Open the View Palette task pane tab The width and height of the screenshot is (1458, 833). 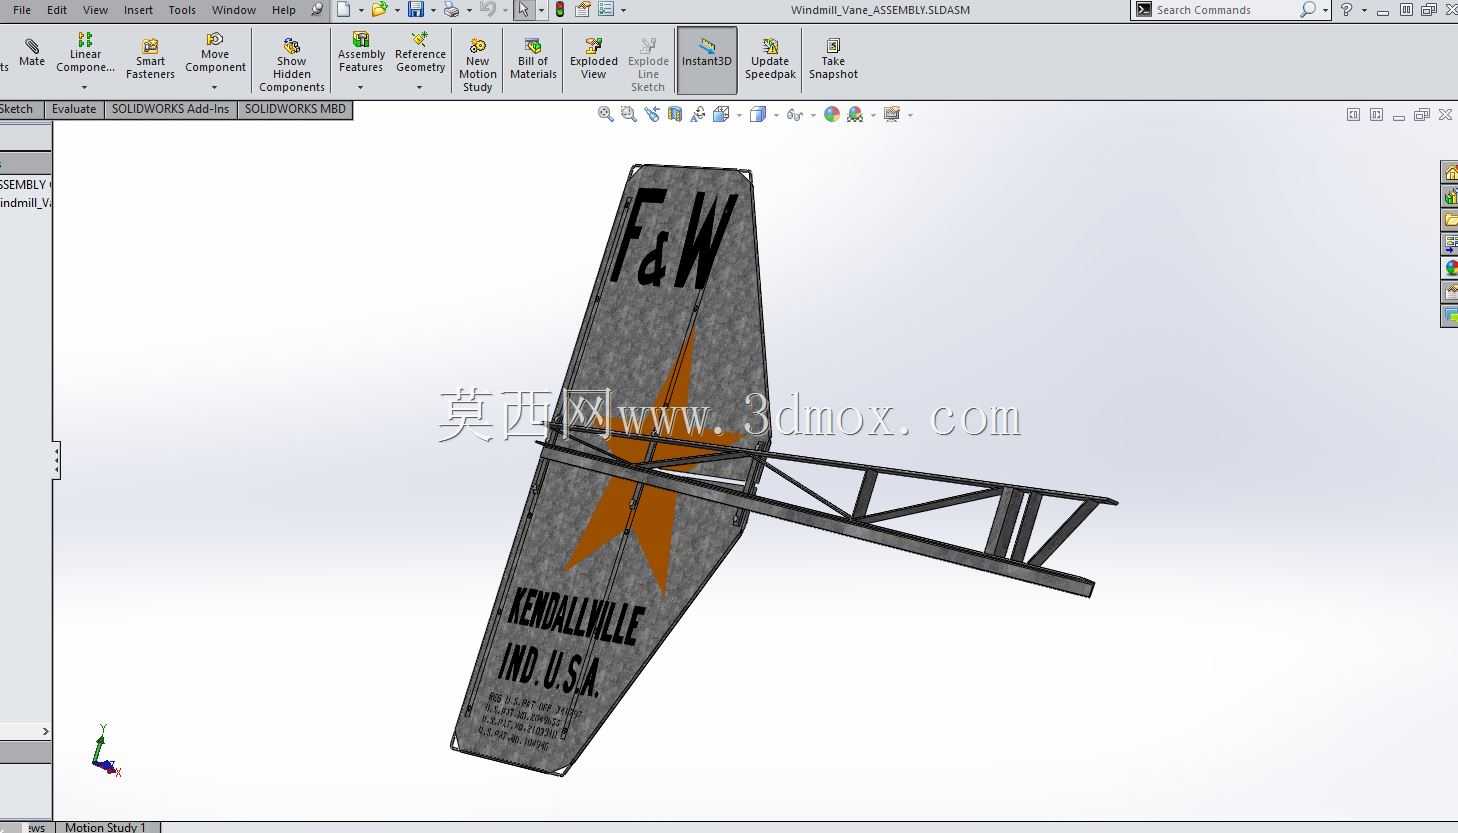point(1450,244)
